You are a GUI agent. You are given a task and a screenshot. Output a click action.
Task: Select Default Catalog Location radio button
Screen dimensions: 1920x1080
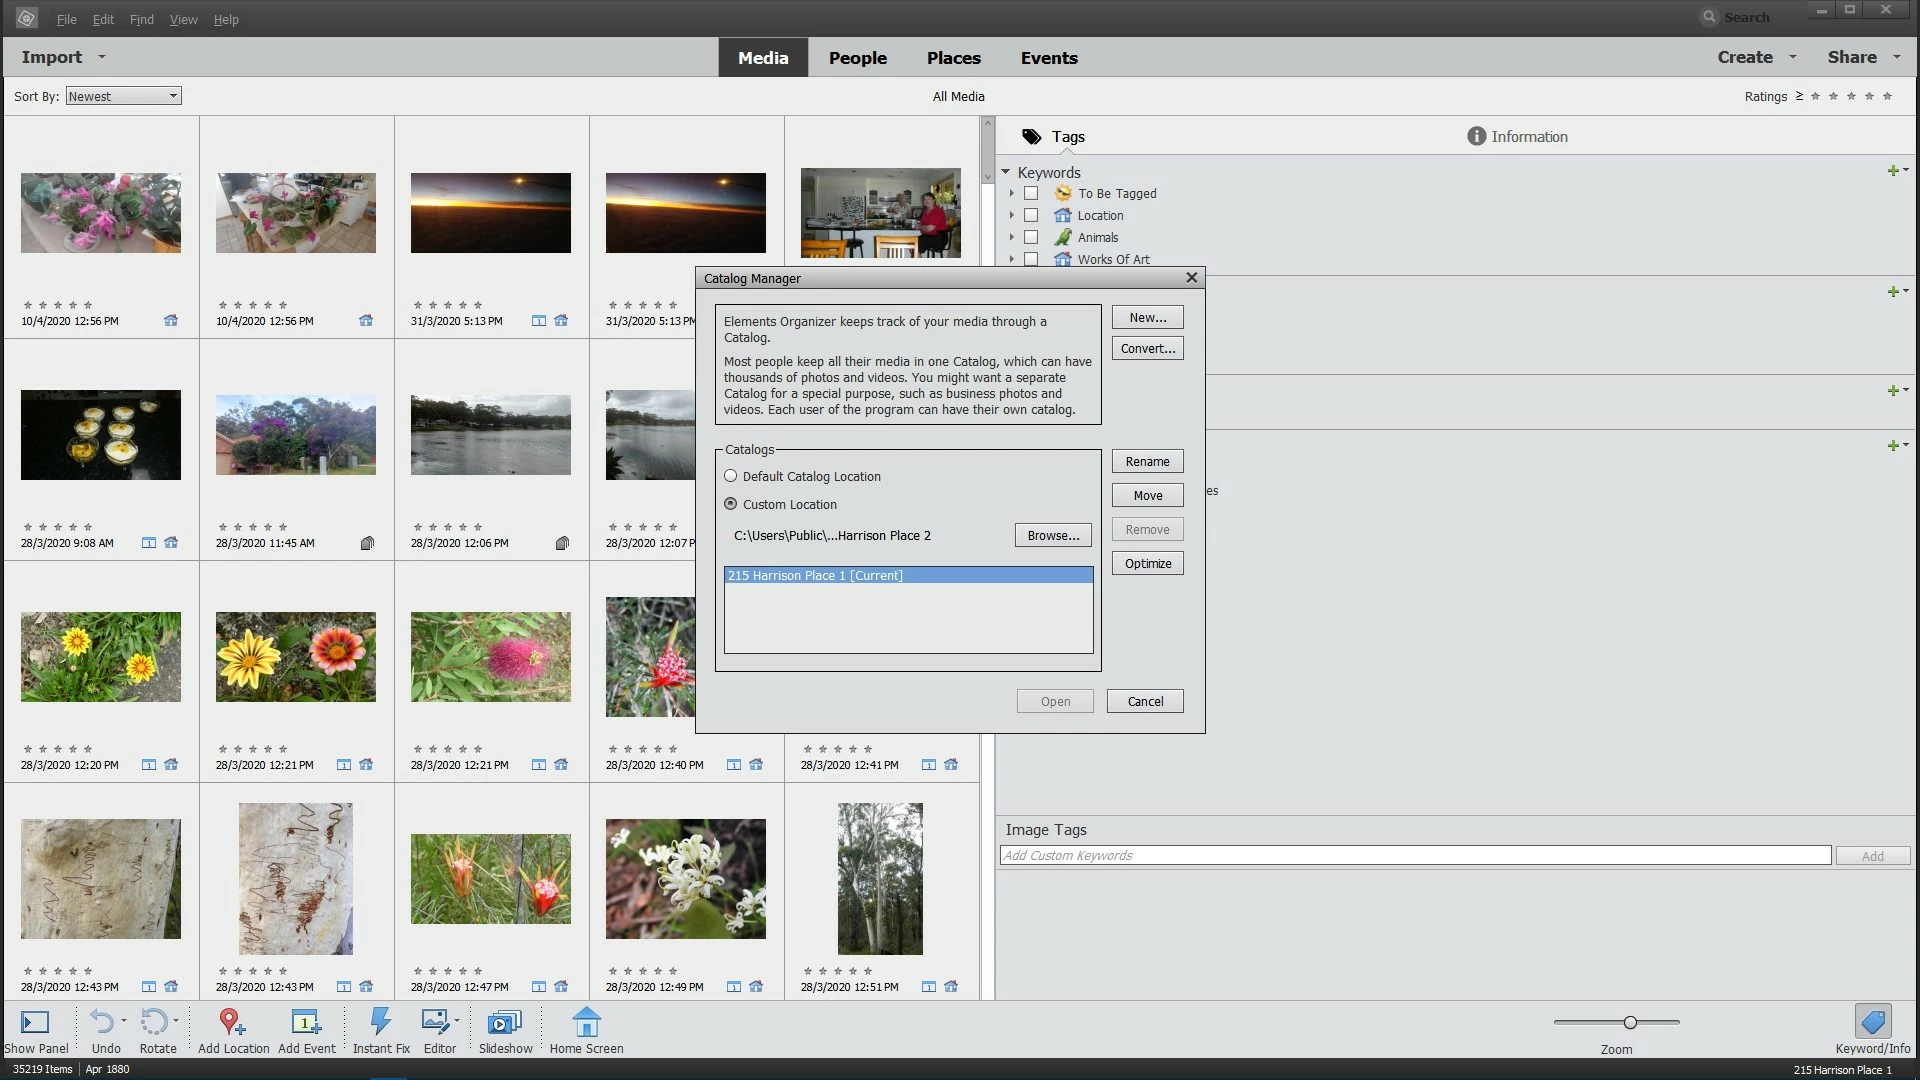pos(731,476)
